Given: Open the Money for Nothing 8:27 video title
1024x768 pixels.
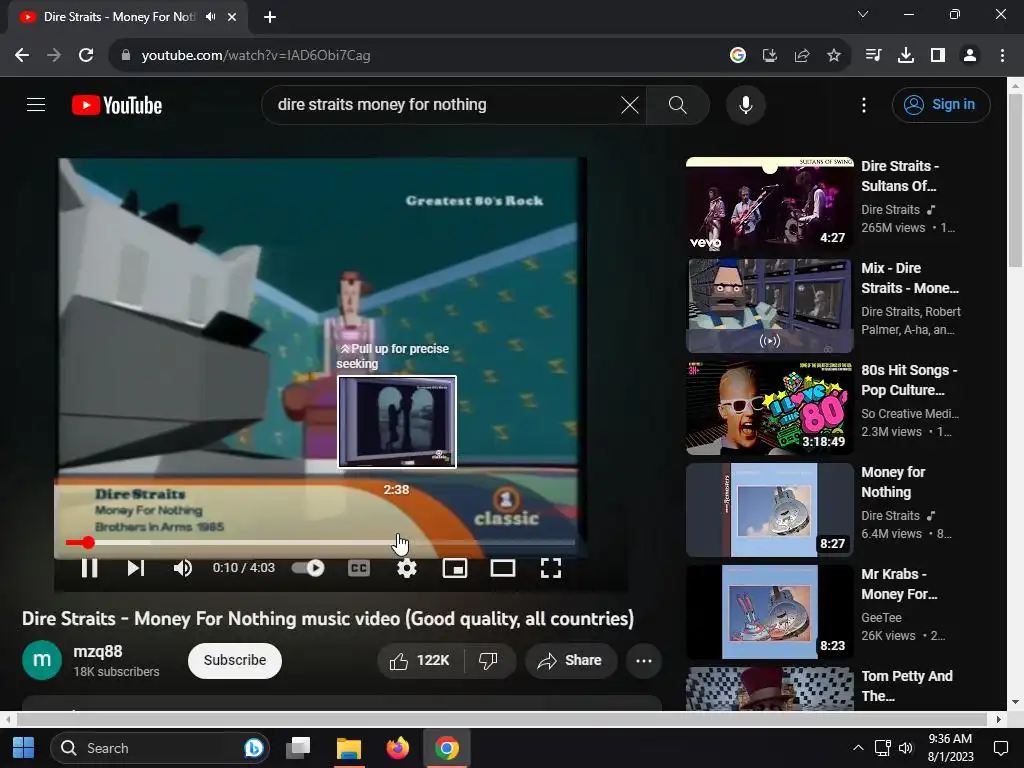Looking at the screenshot, I should 893,482.
